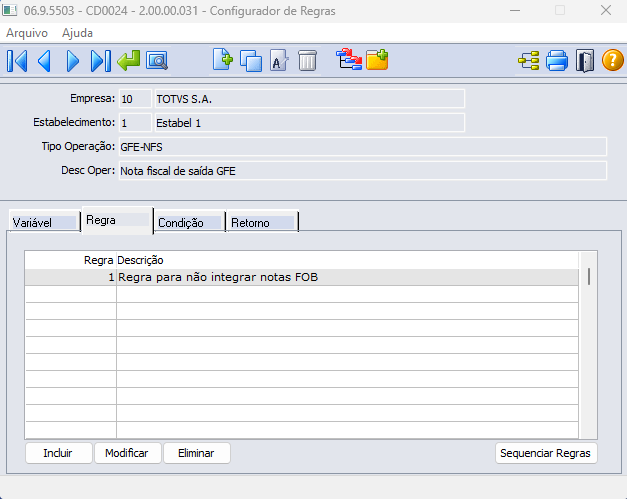Click the Incluir button
This screenshot has width=627, height=499.
coord(58,453)
